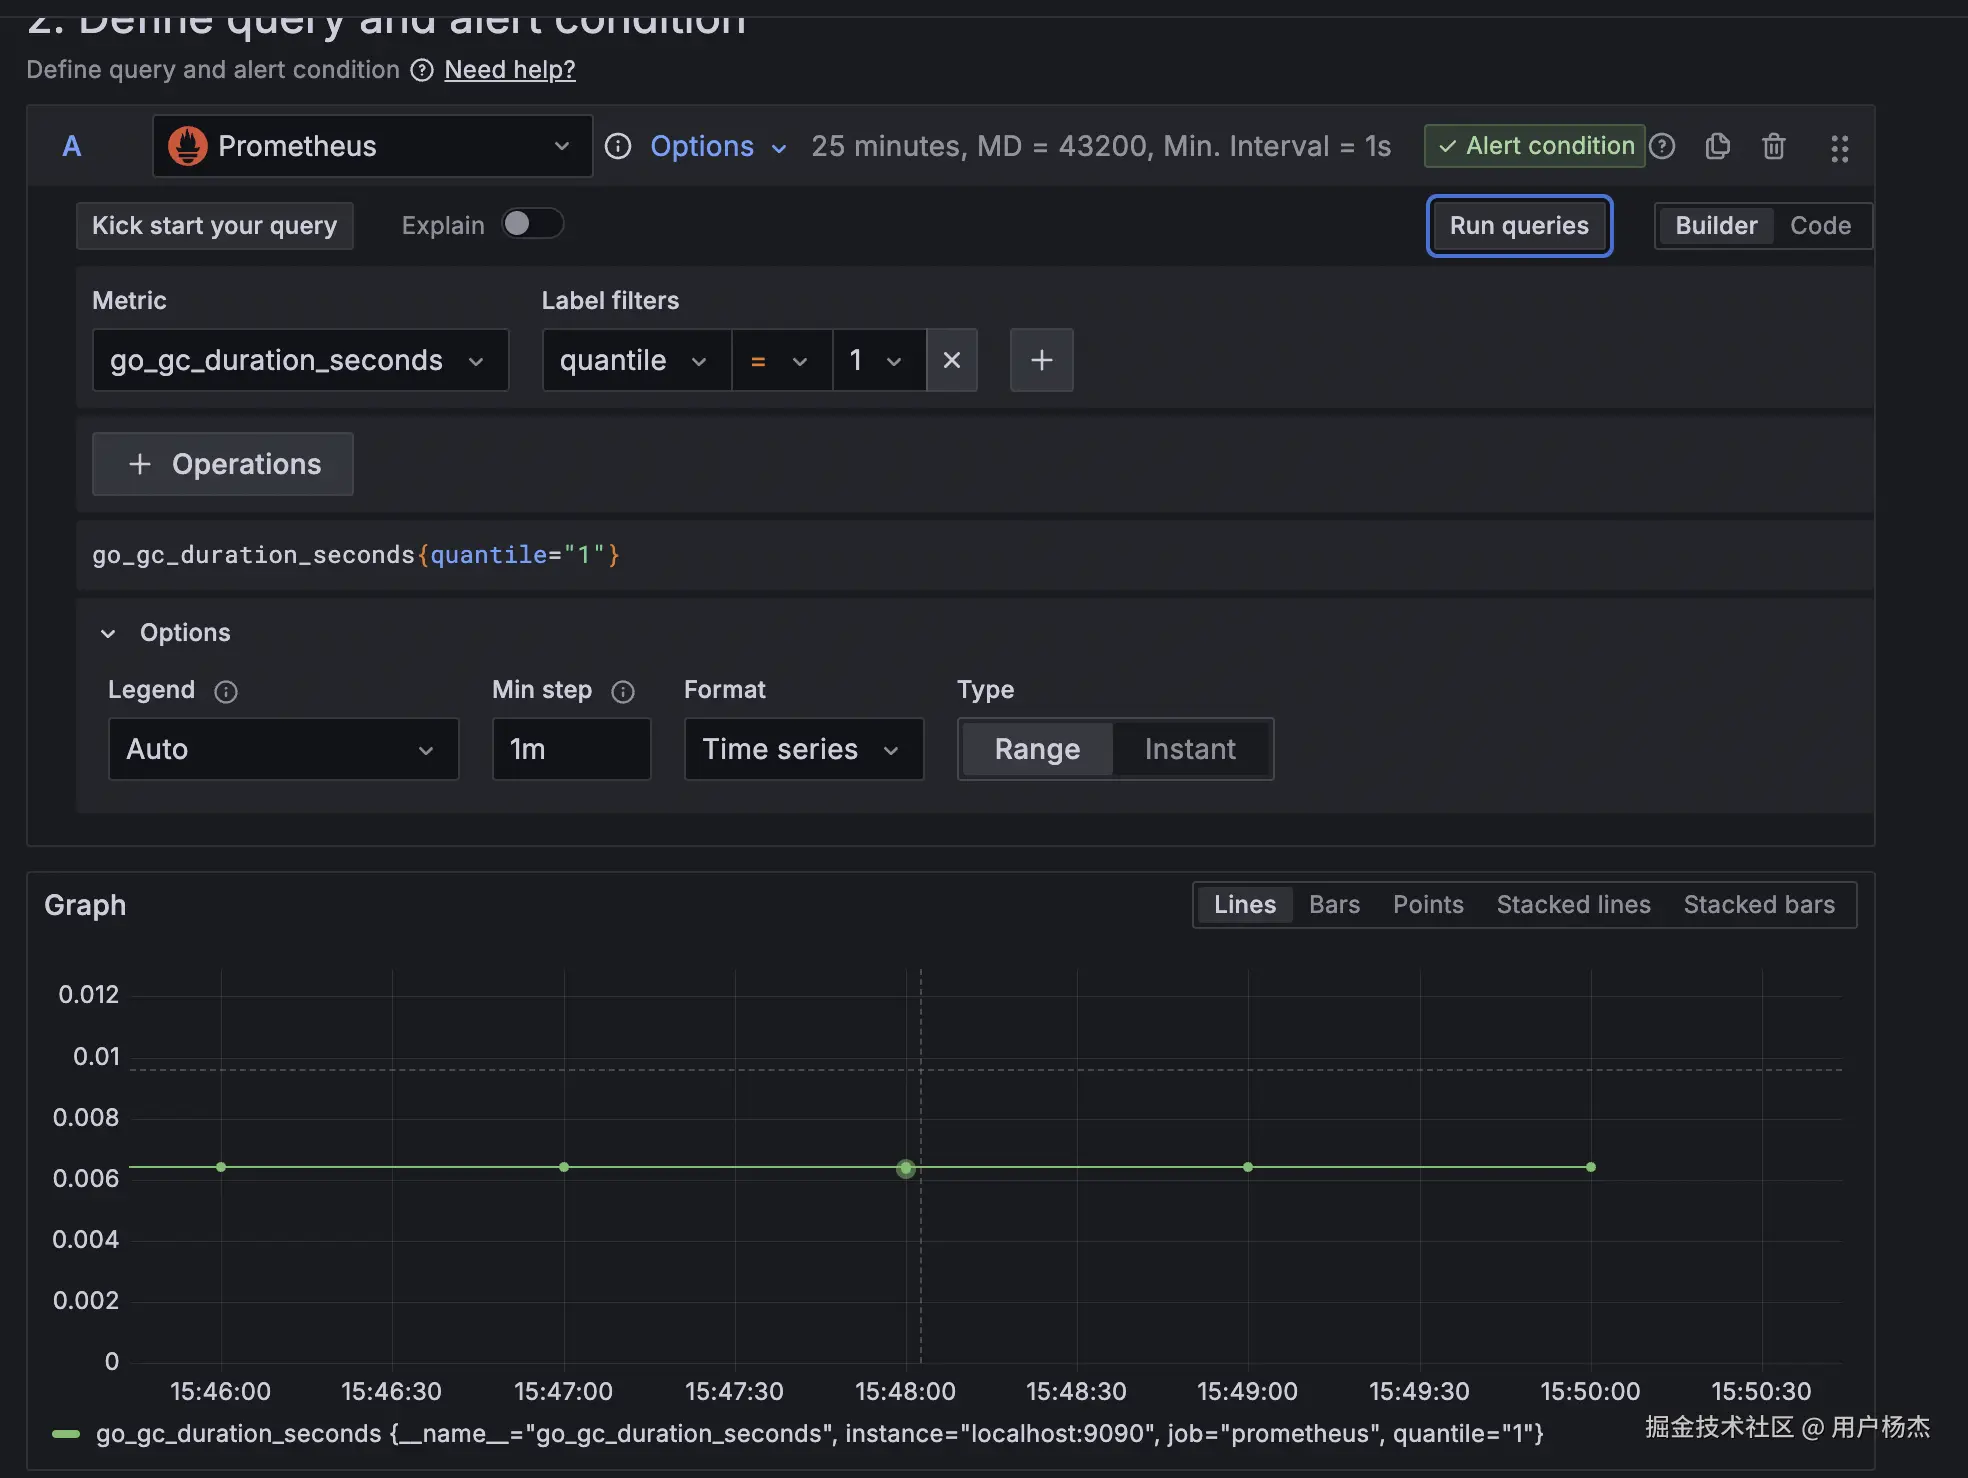
Task: Switch graph to Bars view
Action: (x=1334, y=905)
